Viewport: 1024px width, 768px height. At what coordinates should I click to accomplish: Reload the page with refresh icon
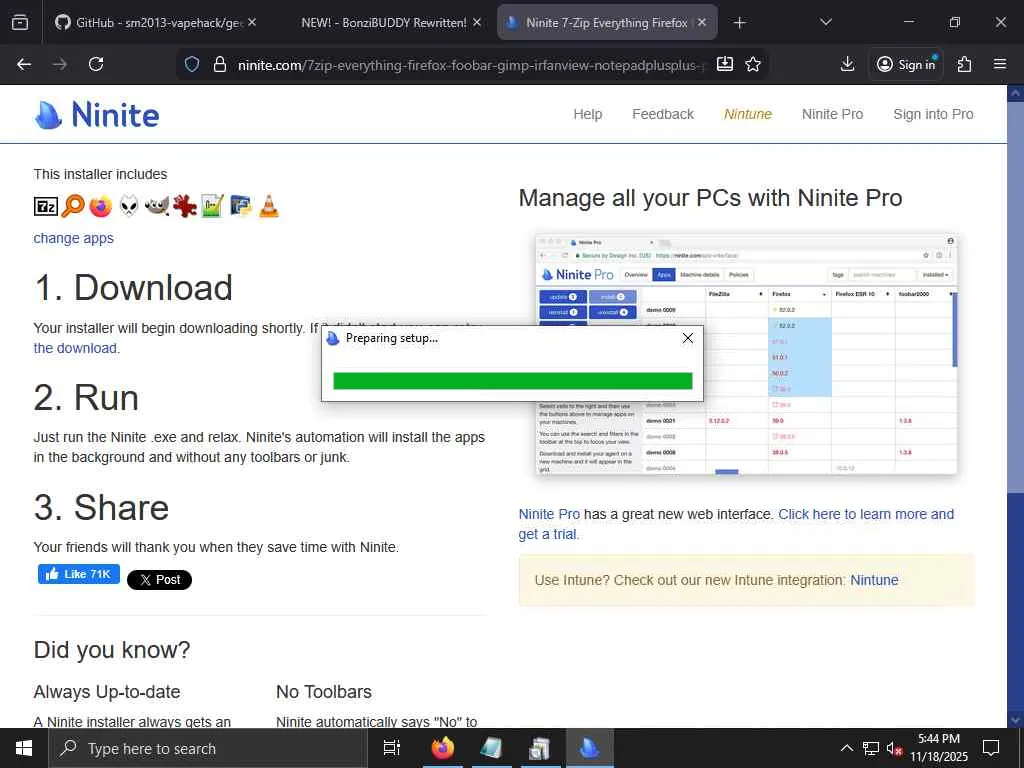point(96,64)
